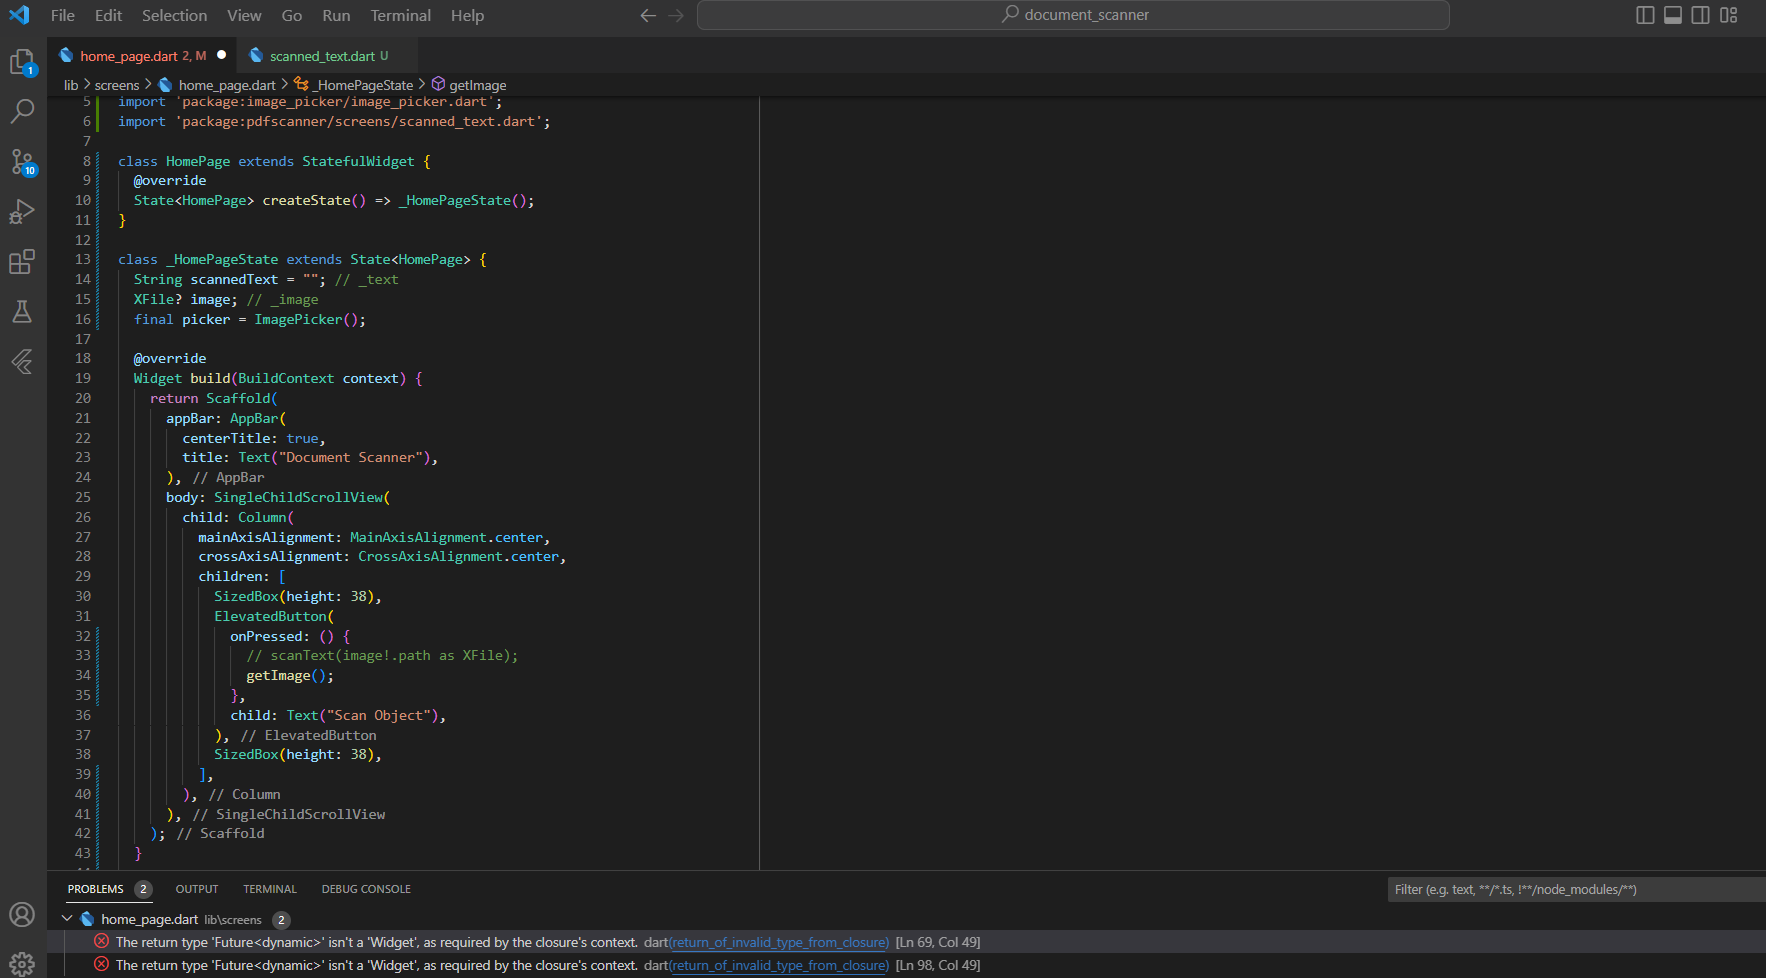Click 'ElevatedButton(' on line 31
This screenshot has height=978, width=1766.
pyautogui.click(x=274, y=616)
